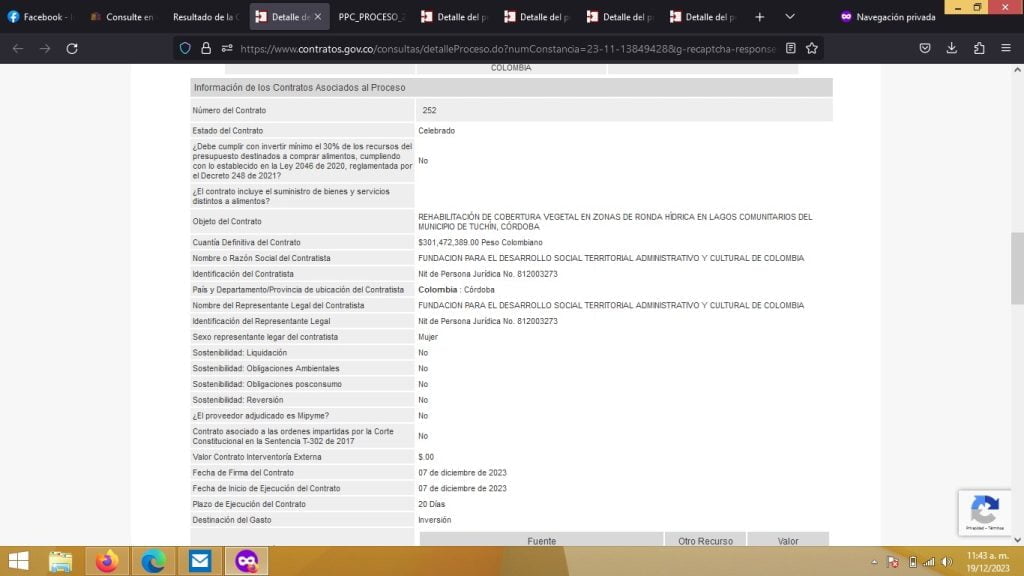Select Mujer value text
Viewport: 1024px width, 576px height.
click(428, 337)
